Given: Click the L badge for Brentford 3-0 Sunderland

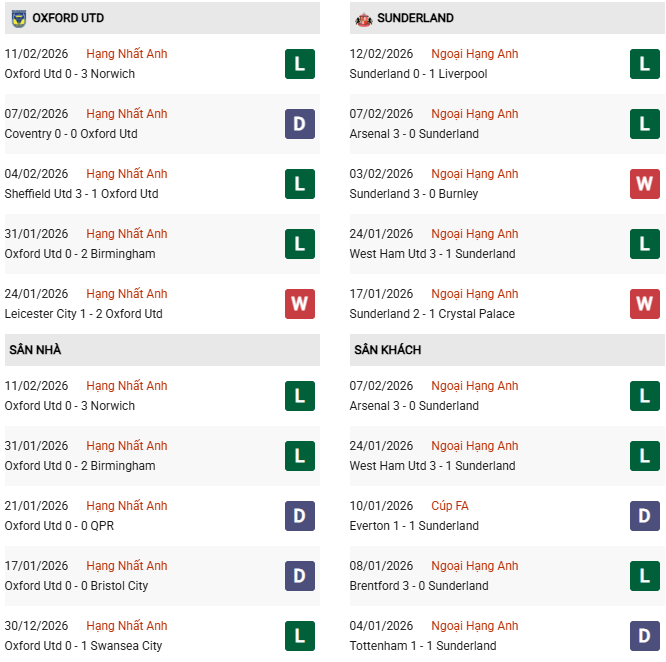Looking at the screenshot, I should point(644,576).
